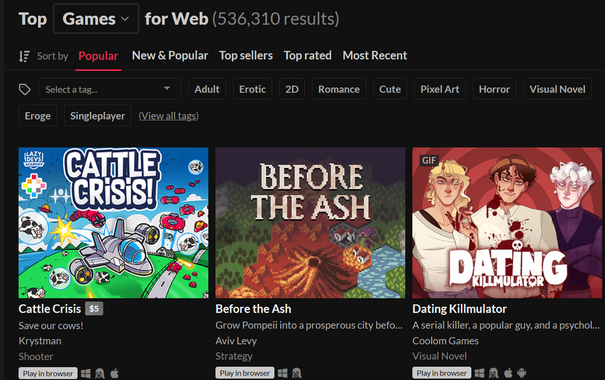Click the Shooter genre under Cattle Crisis
Screen dimensions: 605x380
tap(36, 356)
